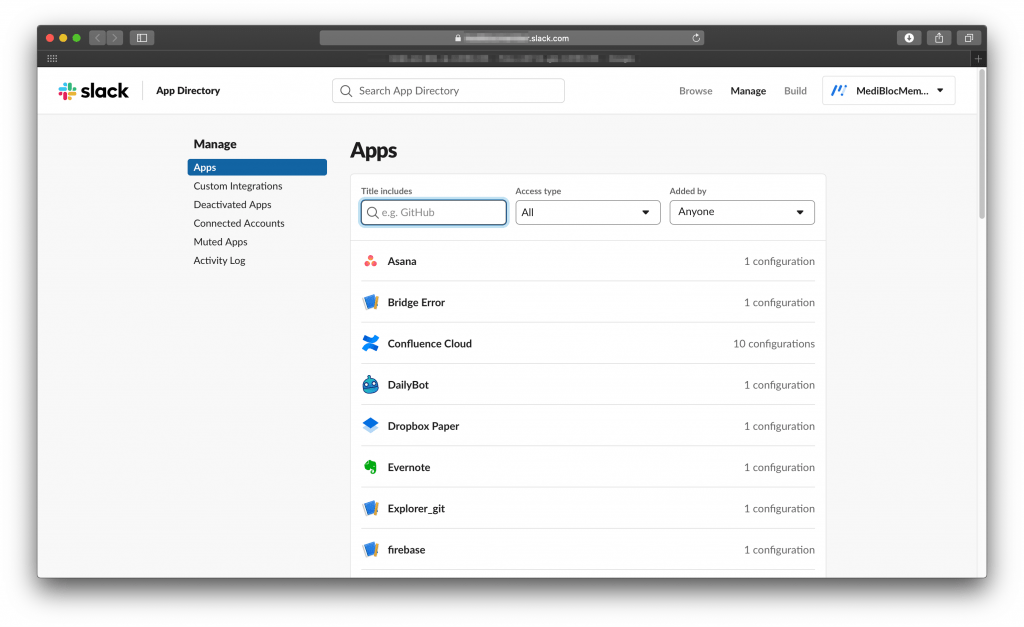
Task: Open Safari downloads icon
Action: coord(908,38)
